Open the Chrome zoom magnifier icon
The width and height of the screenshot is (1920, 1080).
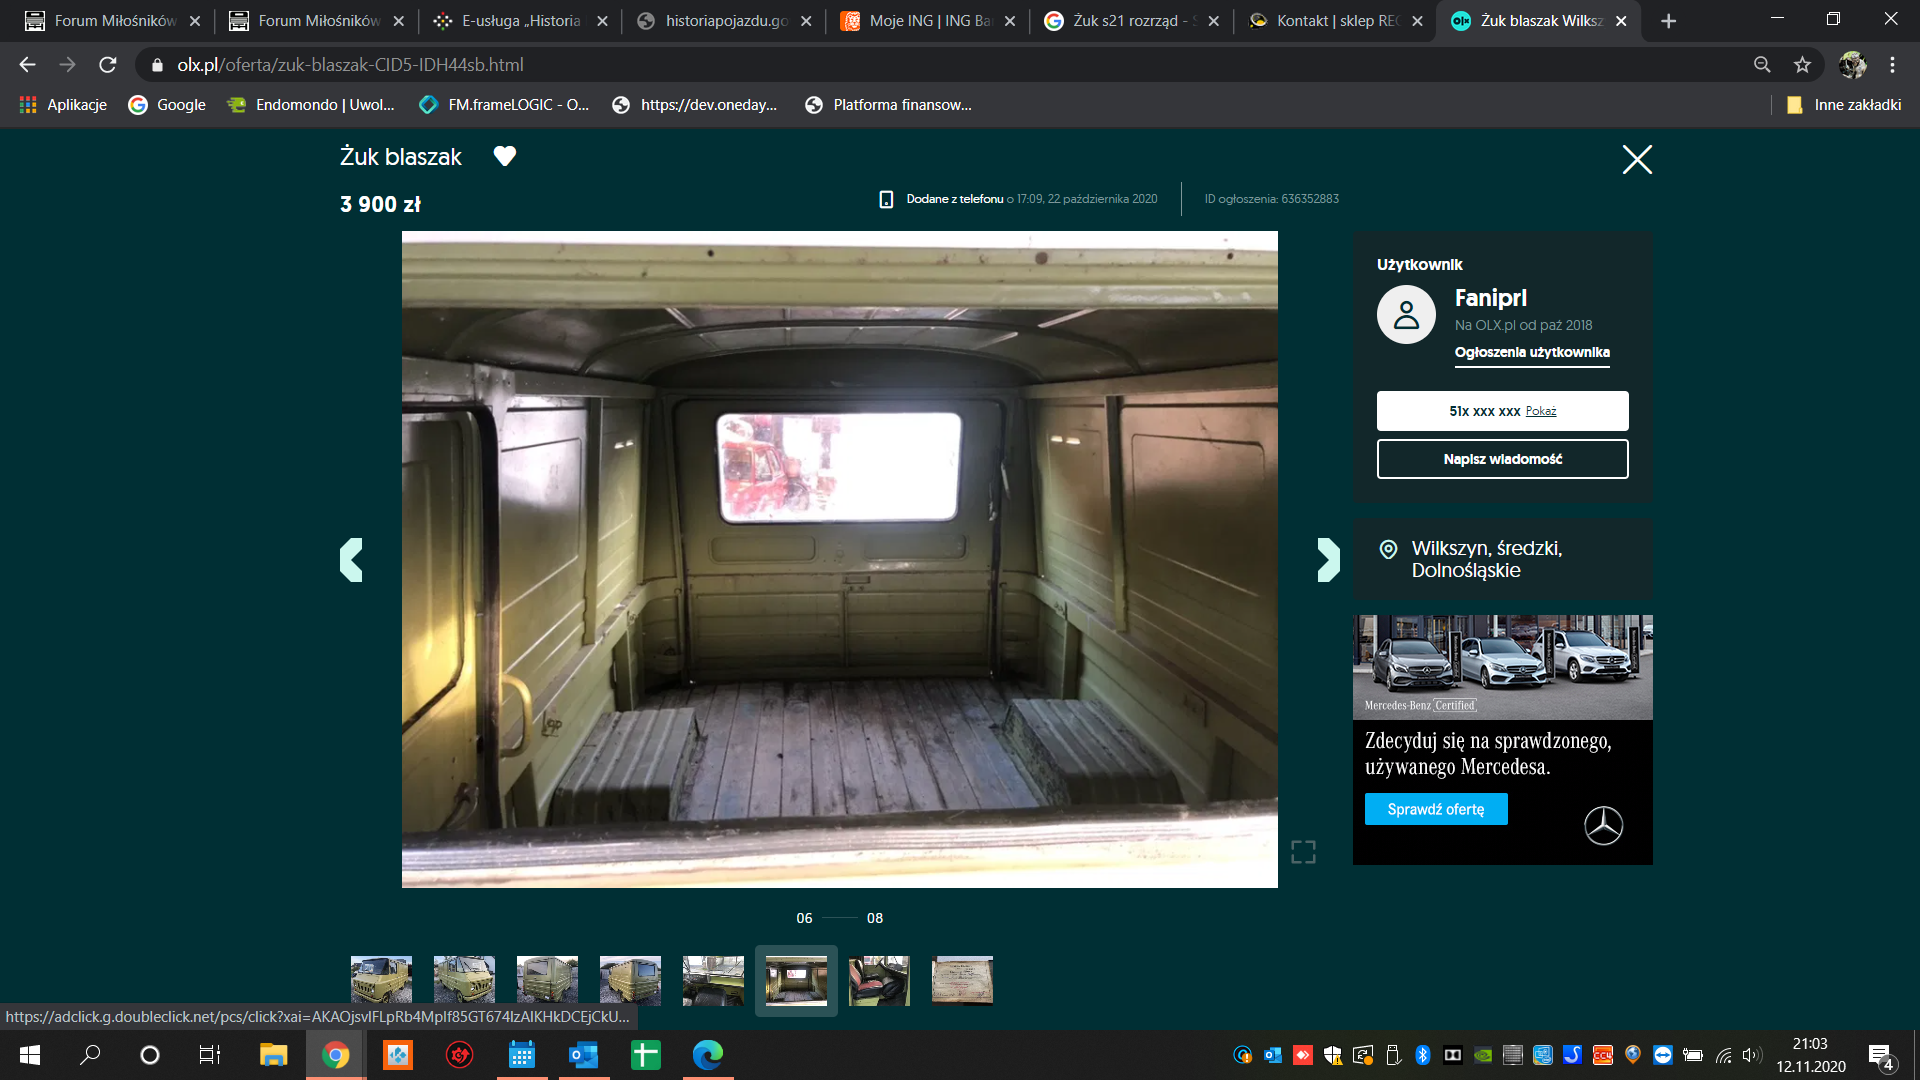coord(1762,65)
